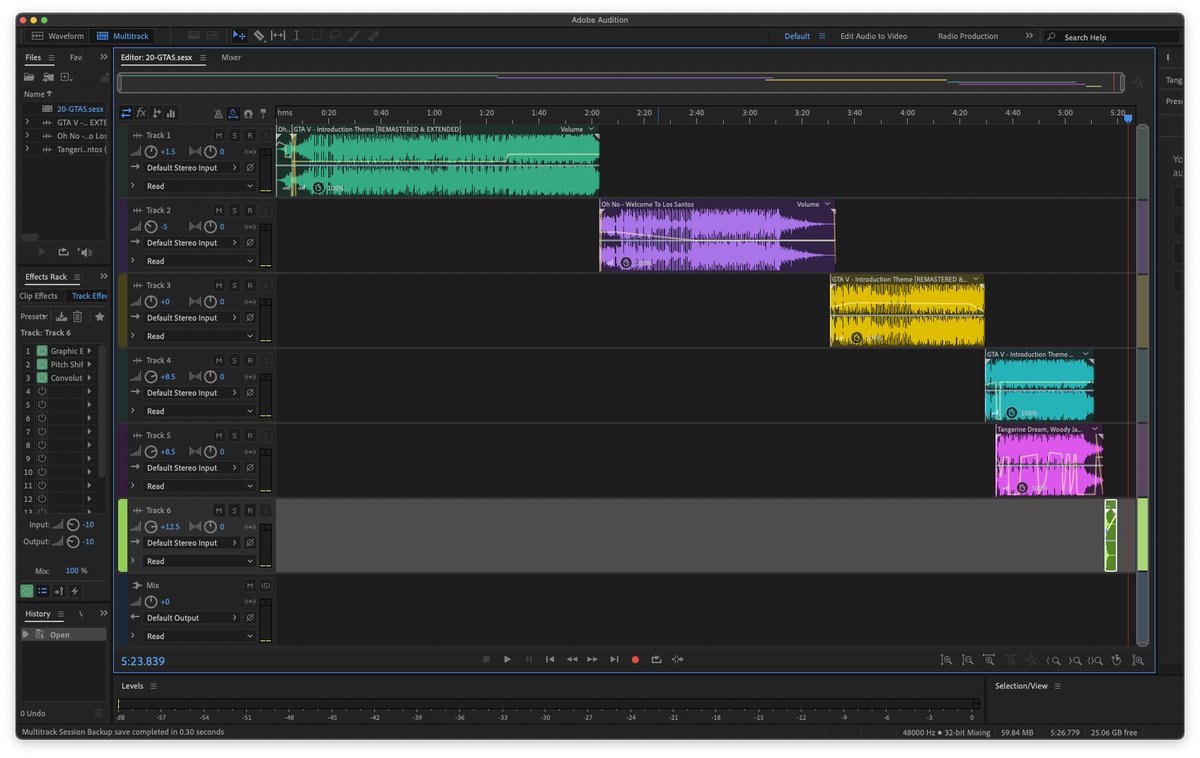Adjust Track 4 pan knob
The height and width of the screenshot is (758, 1200).
click(x=210, y=377)
